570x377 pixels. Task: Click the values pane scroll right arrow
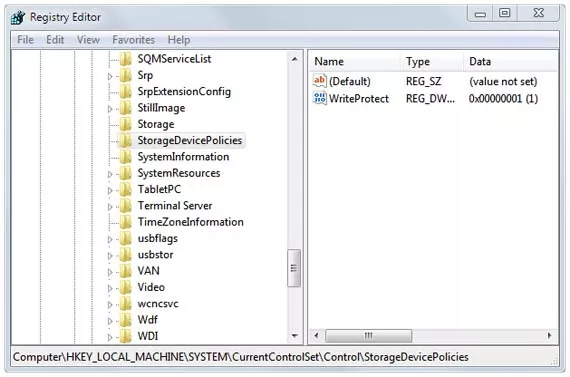tap(549, 335)
